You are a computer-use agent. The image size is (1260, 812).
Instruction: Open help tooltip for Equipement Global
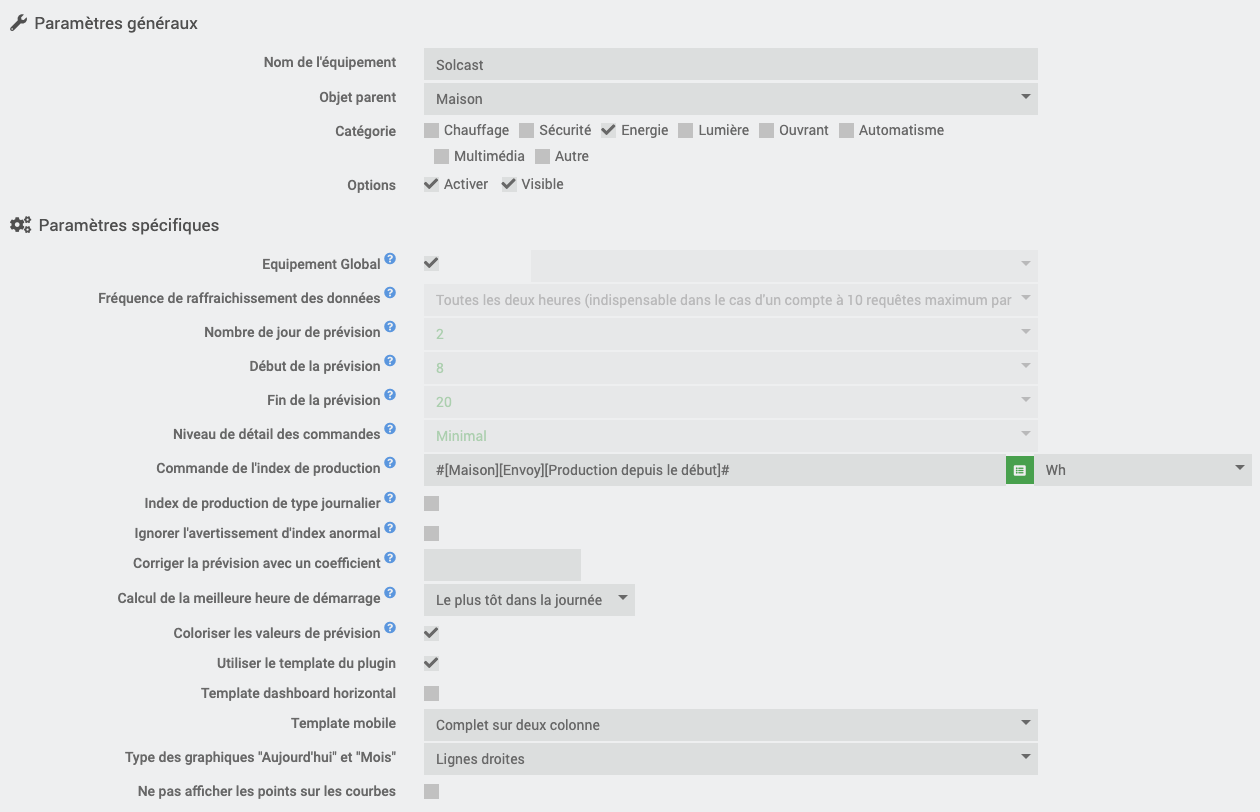pyautogui.click(x=390, y=260)
